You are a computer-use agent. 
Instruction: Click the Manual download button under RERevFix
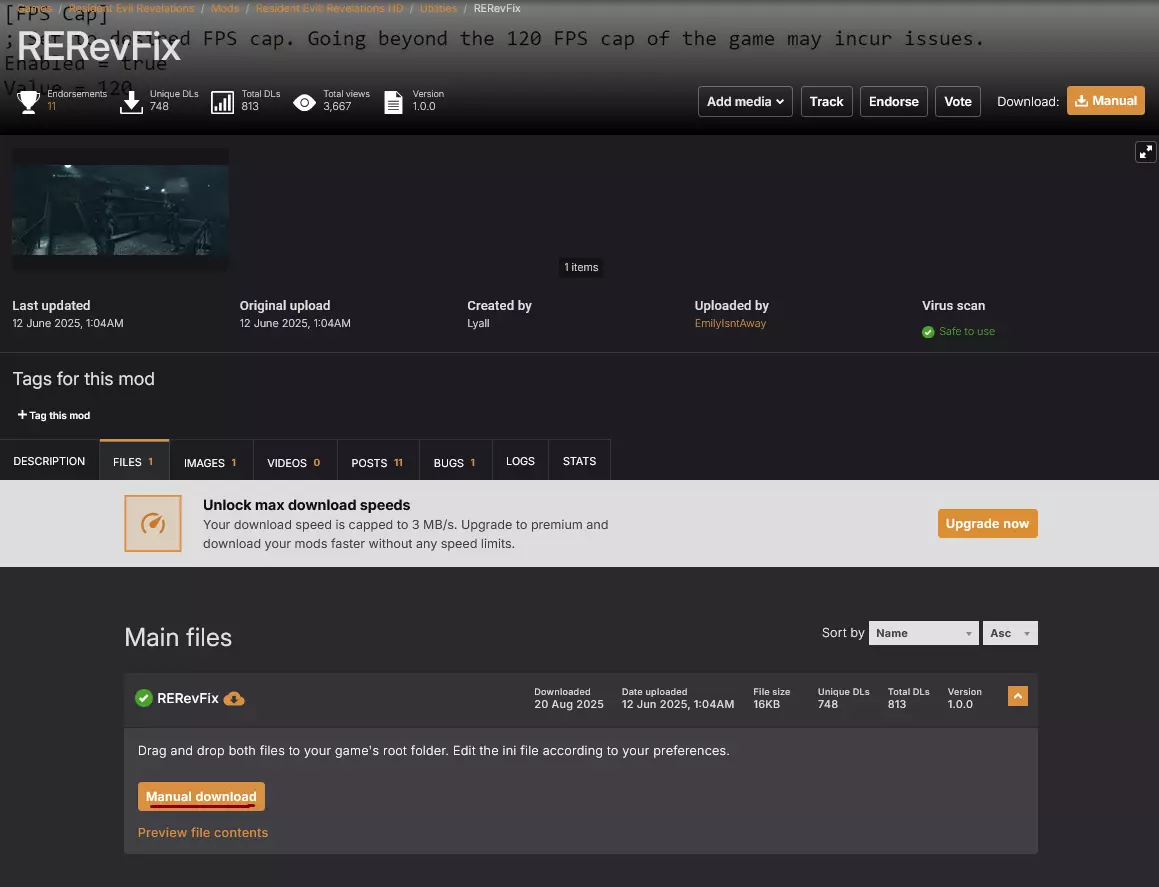coord(201,797)
